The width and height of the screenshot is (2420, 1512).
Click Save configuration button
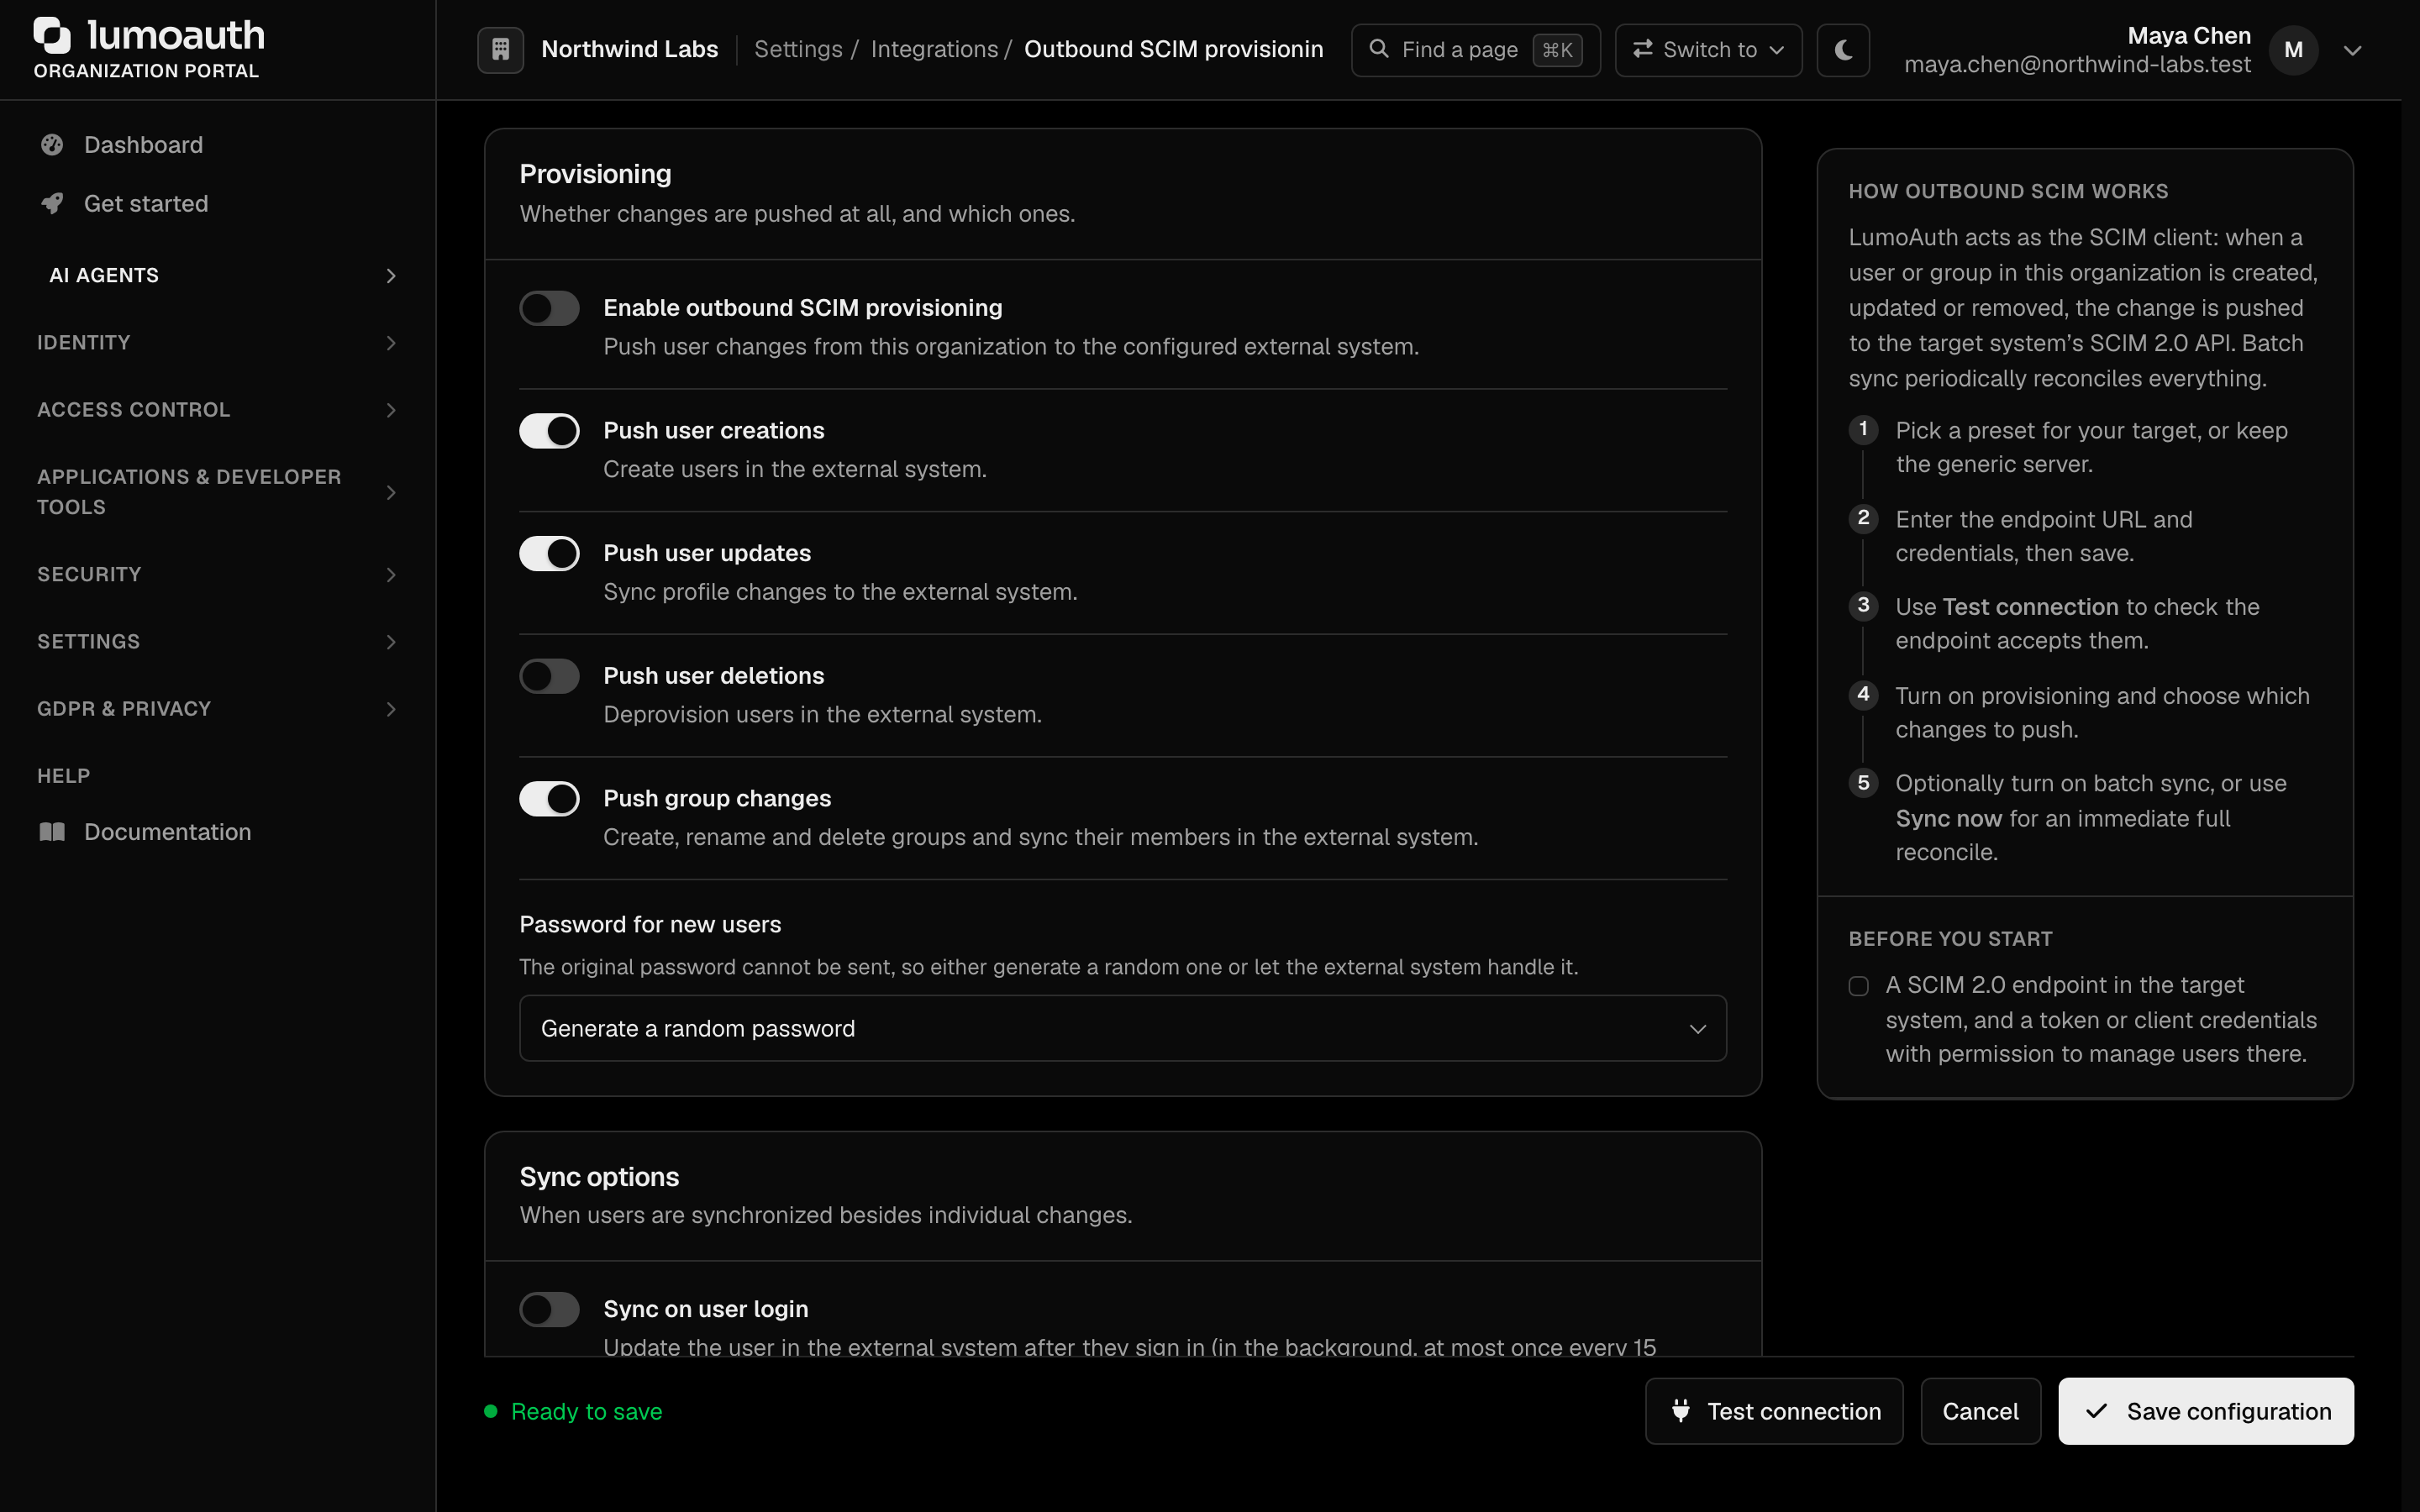click(2205, 1411)
